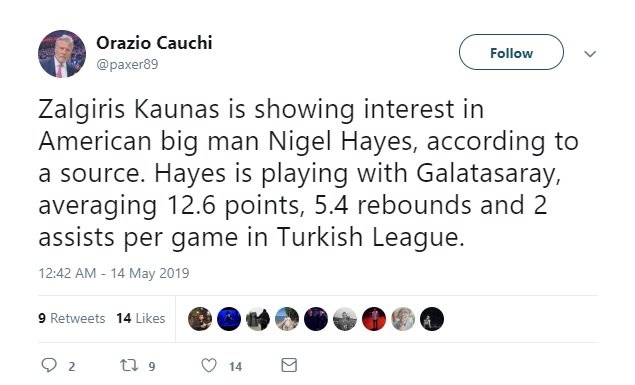This screenshot has width=635, height=385.
Task: Open Orazio Cauchi's profile picture
Action: [x=62, y=53]
